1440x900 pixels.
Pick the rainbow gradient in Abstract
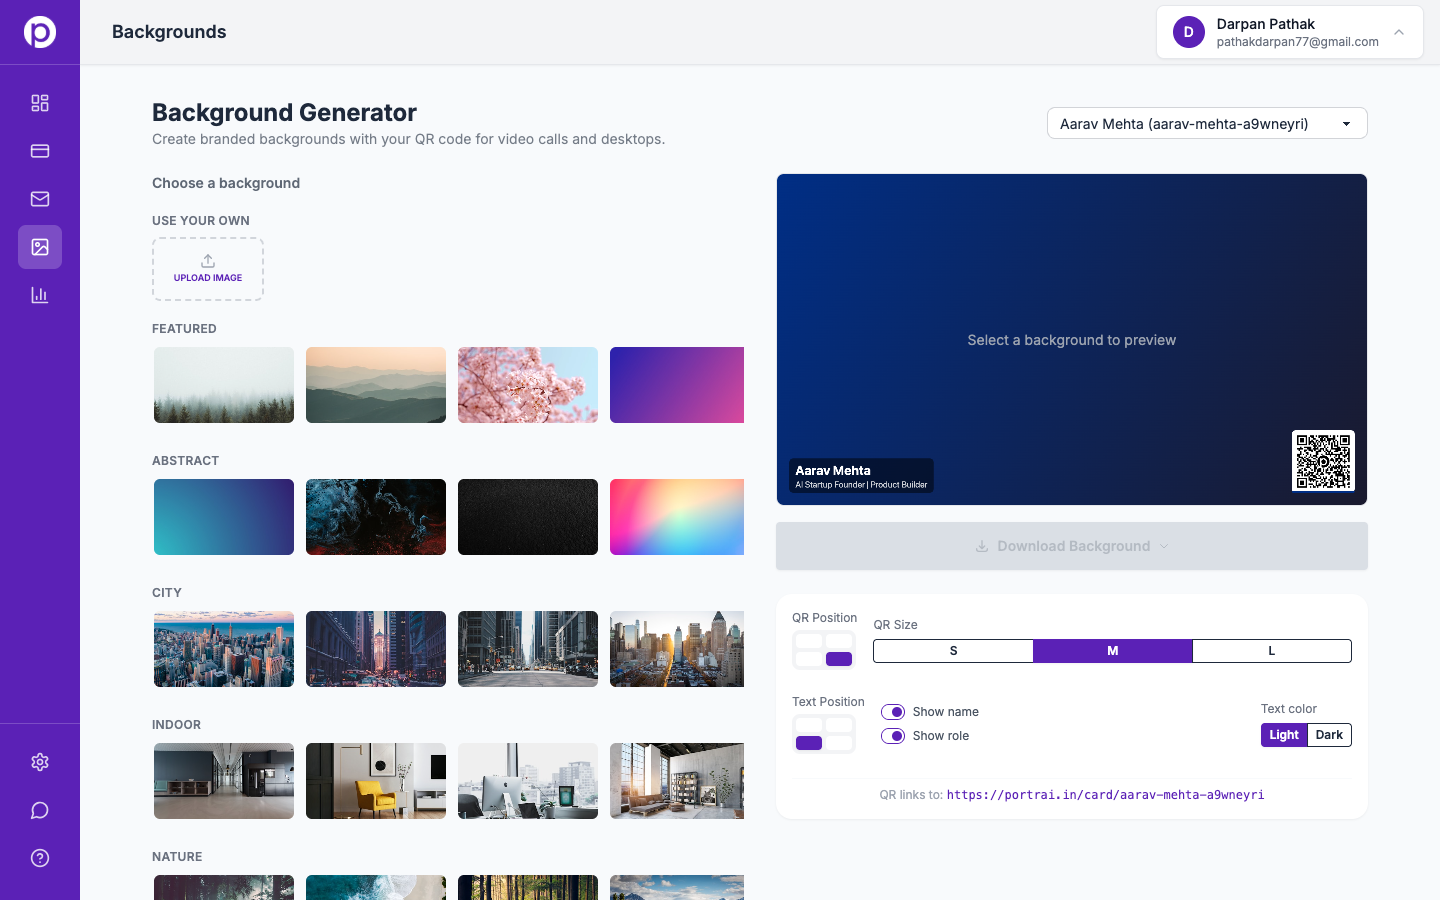coord(677,517)
